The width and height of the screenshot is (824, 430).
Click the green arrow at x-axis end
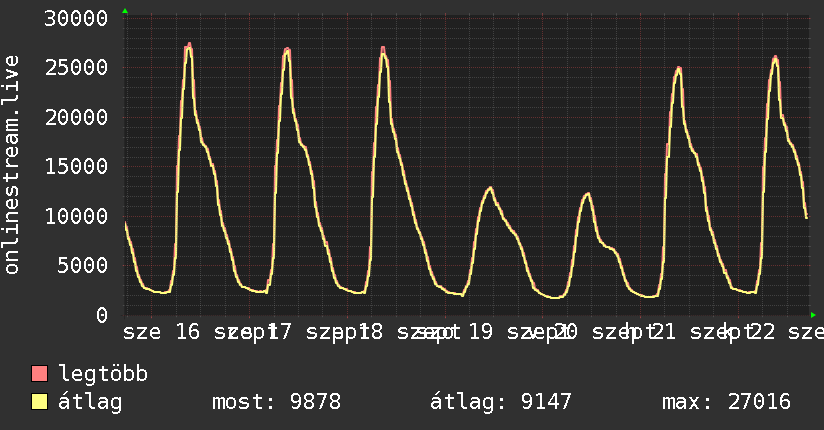[813, 315]
